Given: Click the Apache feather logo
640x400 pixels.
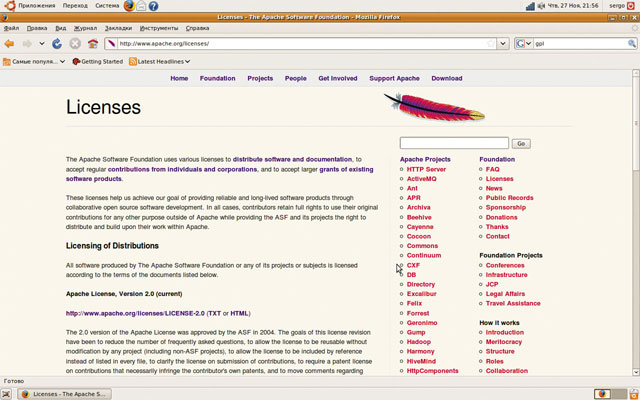Looking at the screenshot, I should [434, 107].
